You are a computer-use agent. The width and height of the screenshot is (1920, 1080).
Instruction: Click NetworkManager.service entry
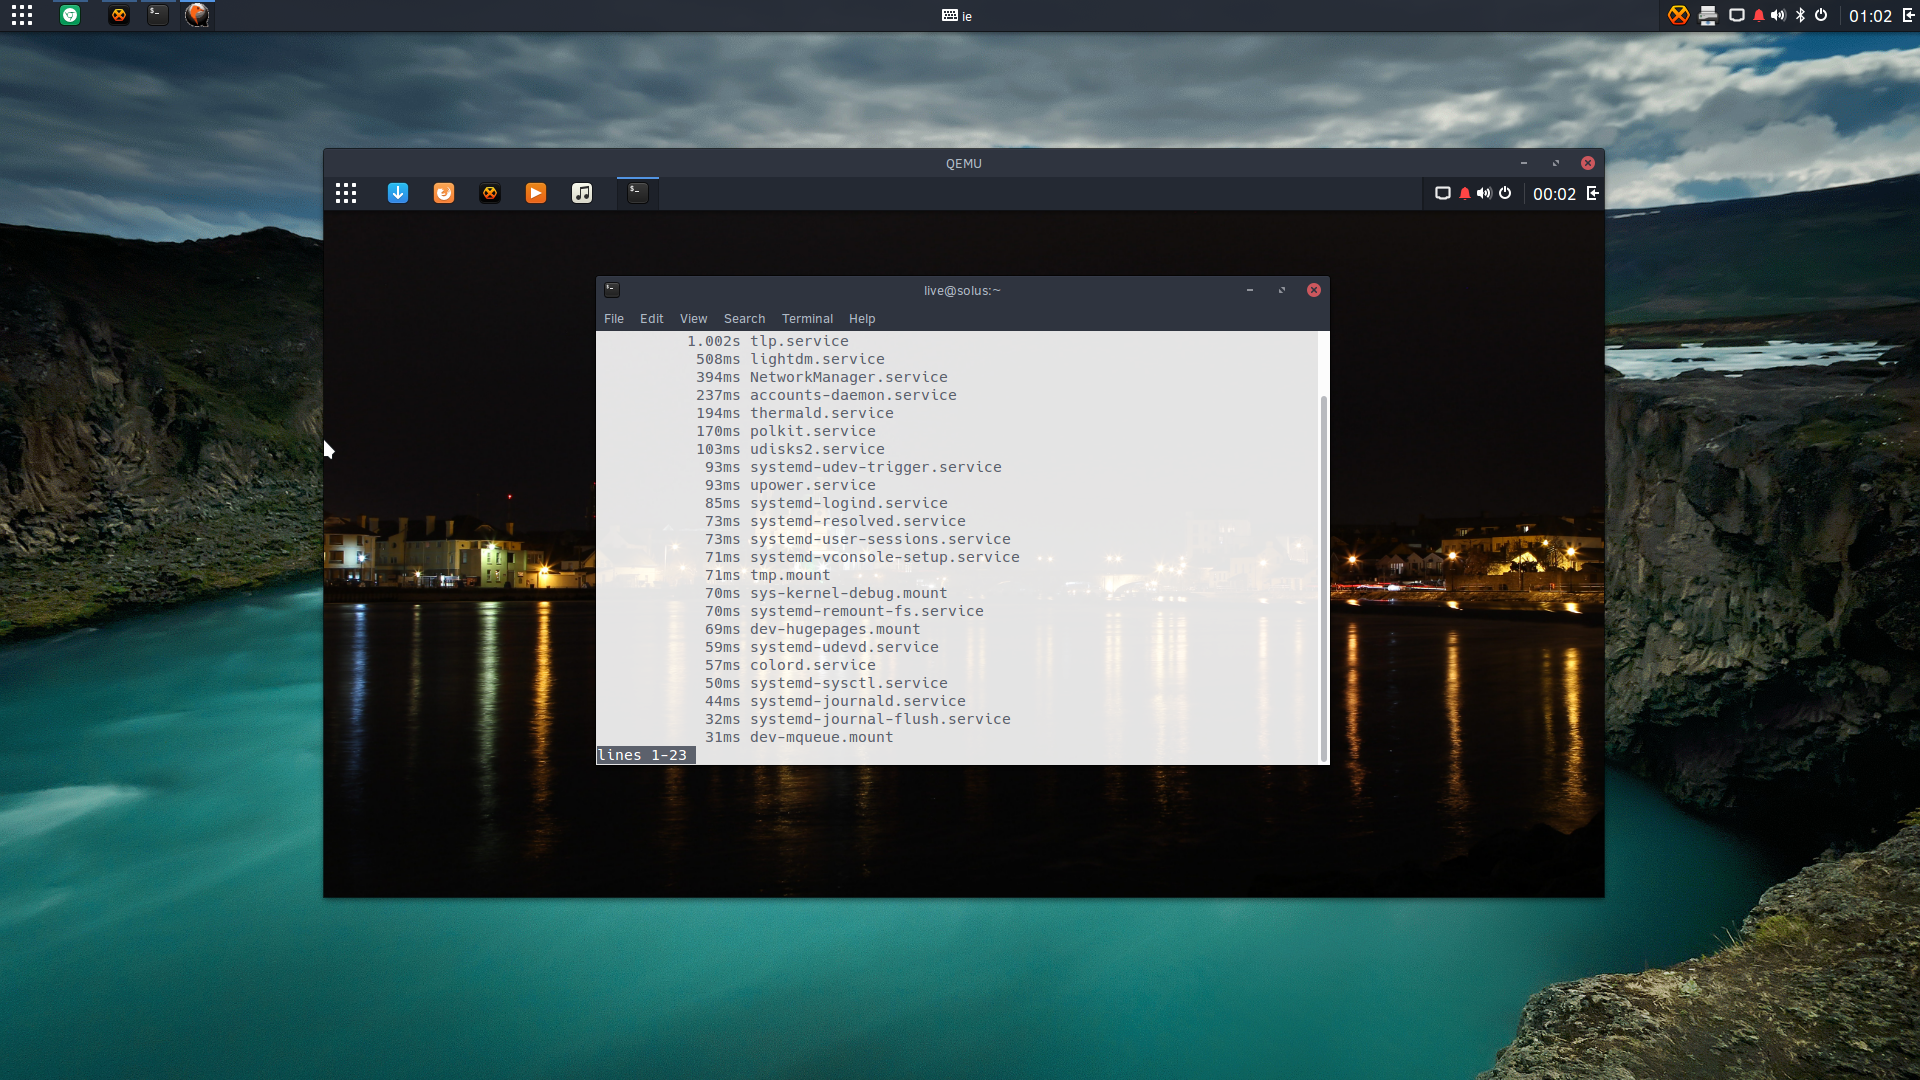pyautogui.click(x=822, y=377)
